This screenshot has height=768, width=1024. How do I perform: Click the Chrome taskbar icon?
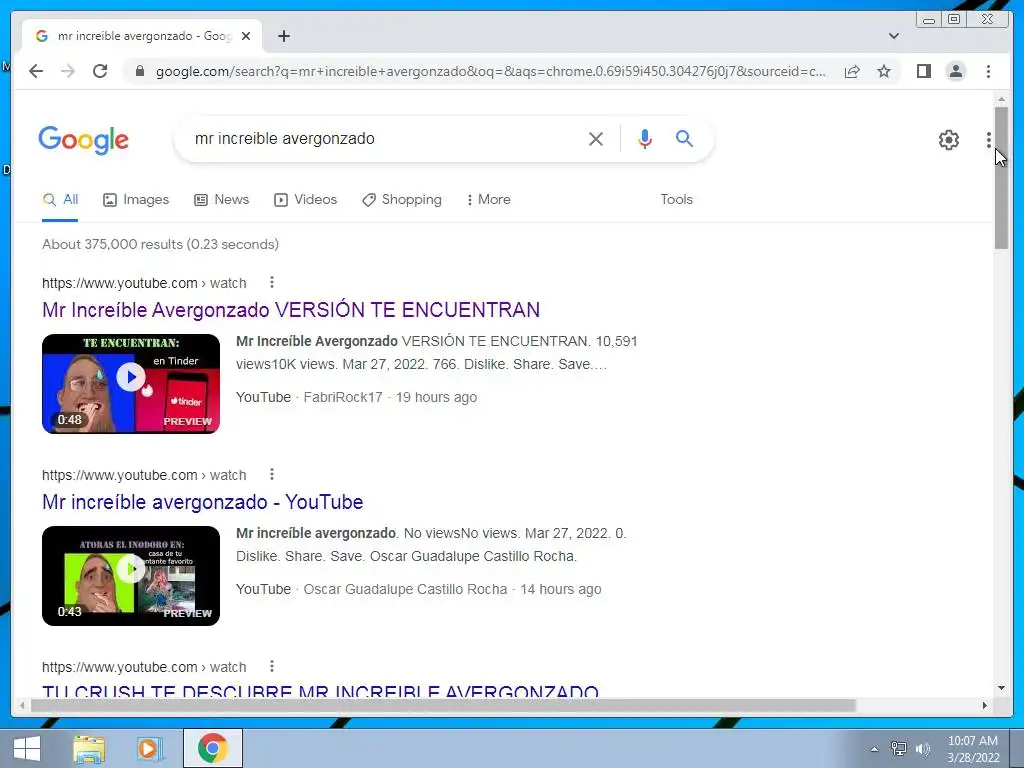(213, 748)
